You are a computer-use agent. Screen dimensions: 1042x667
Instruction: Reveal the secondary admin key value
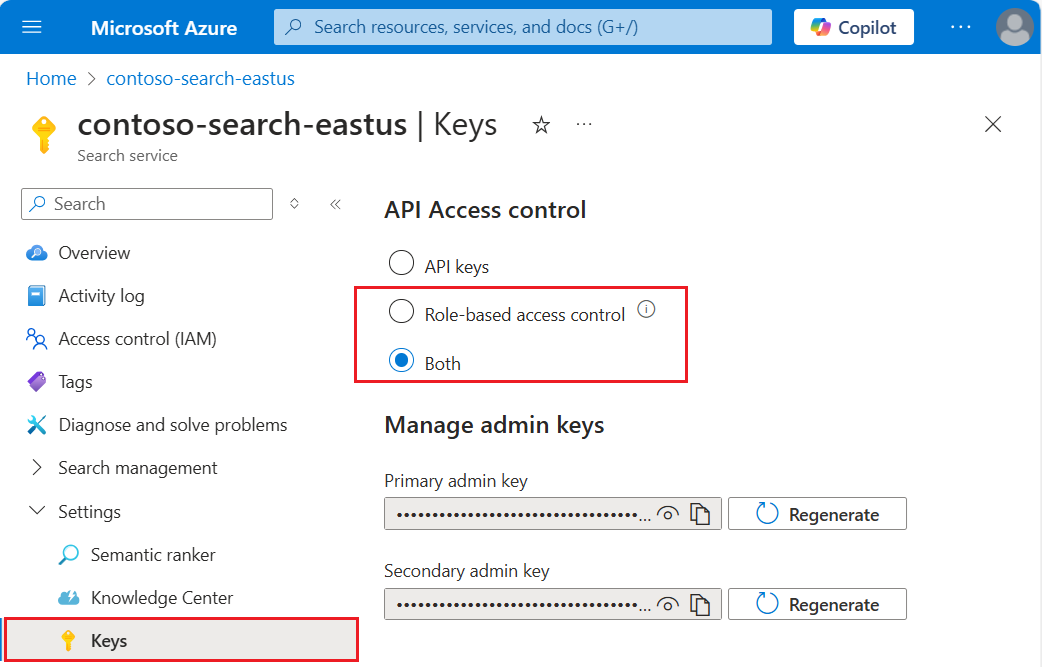click(x=668, y=604)
